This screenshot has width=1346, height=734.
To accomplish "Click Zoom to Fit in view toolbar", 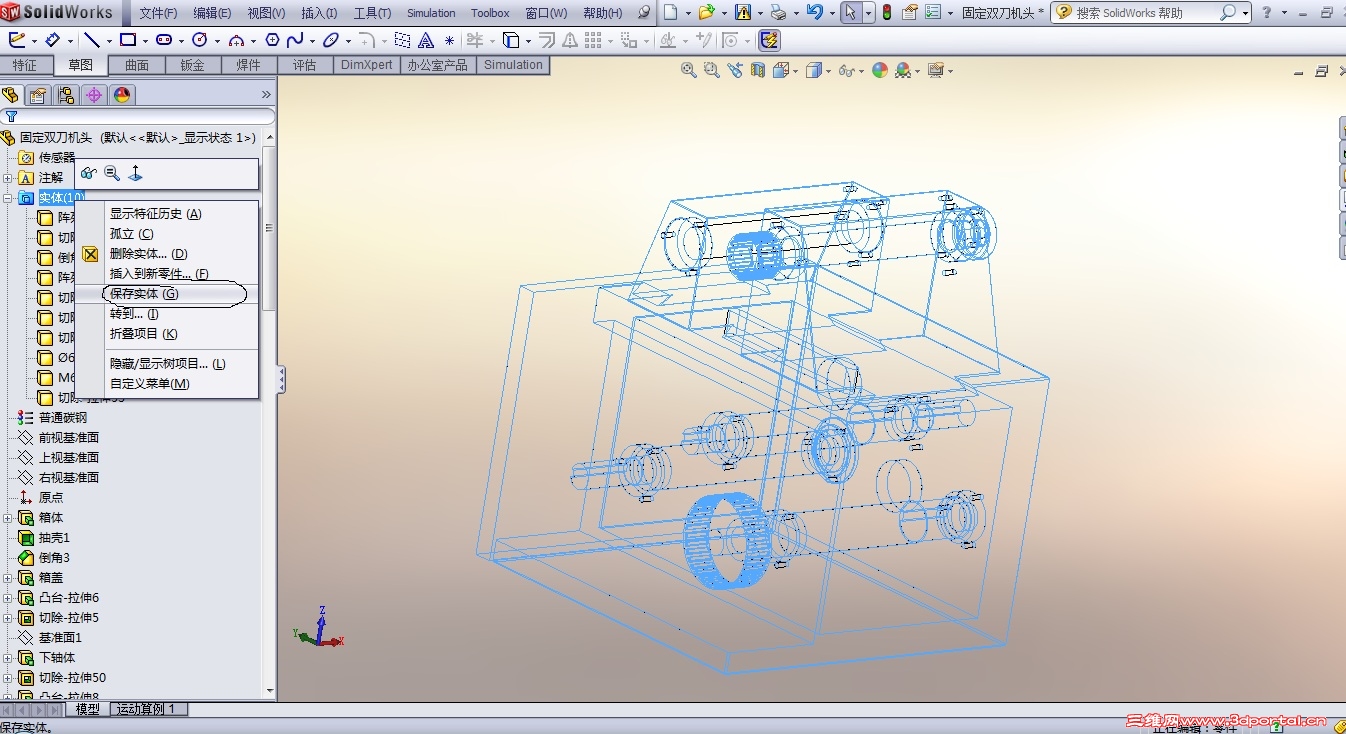I will (x=688, y=70).
